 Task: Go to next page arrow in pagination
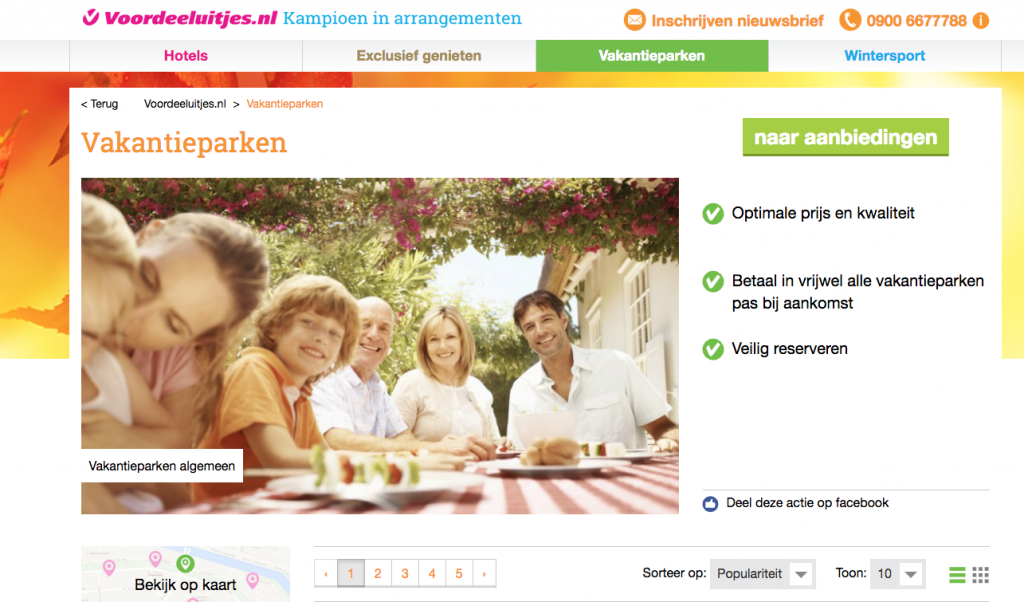(x=484, y=573)
